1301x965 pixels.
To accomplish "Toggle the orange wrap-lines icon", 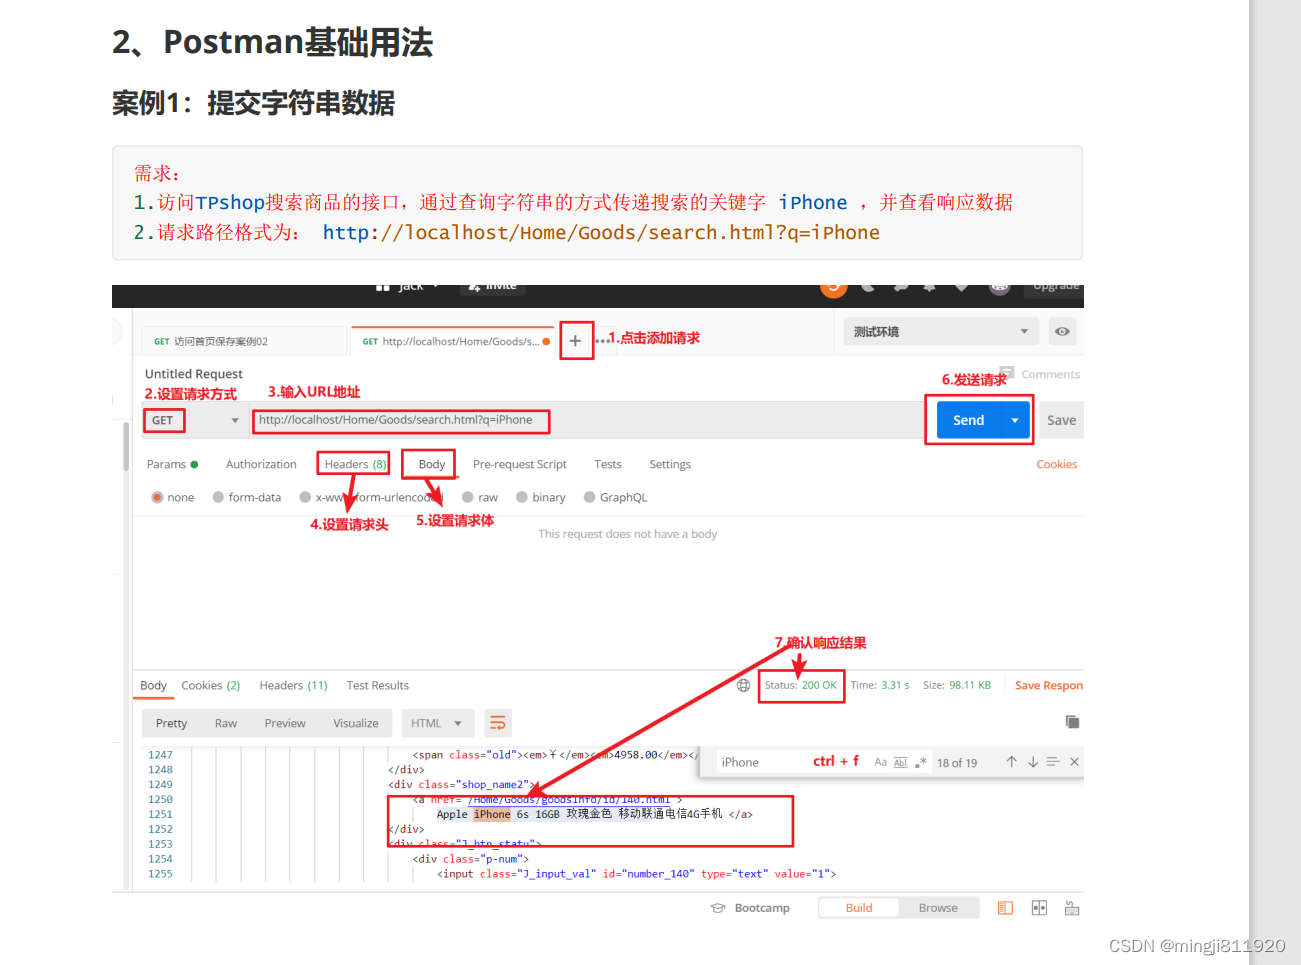I will 497,723.
